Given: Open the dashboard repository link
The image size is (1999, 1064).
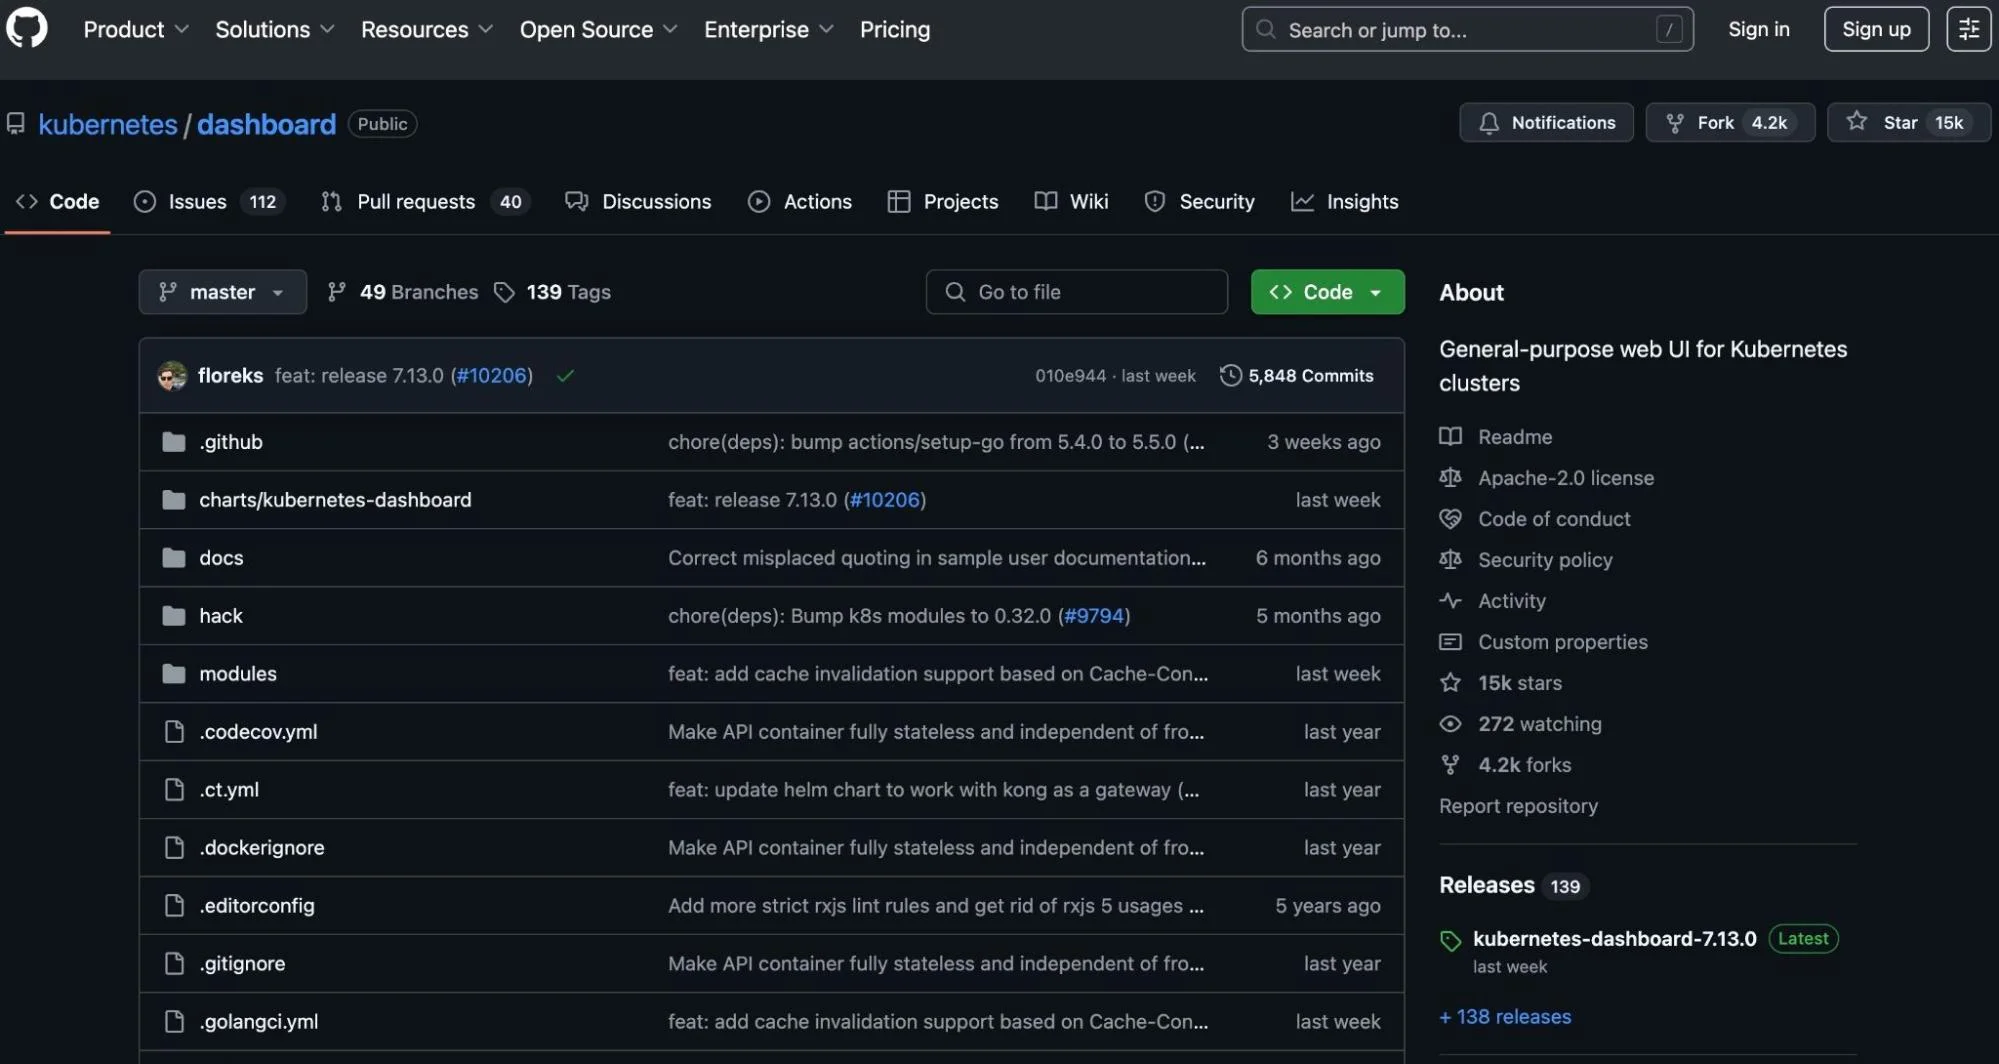Looking at the screenshot, I should click(x=266, y=124).
